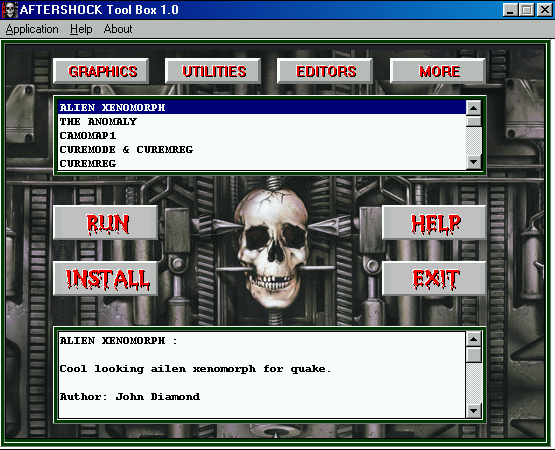Viewport: 555px width, 450px height.
Task: Click the RUN button
Action: coord(105,223)
